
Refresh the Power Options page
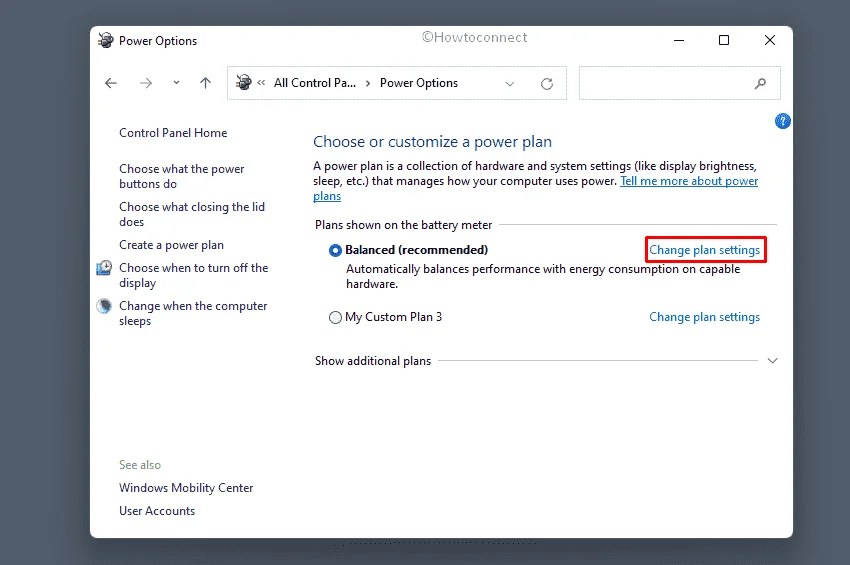[x=547, y=84]
